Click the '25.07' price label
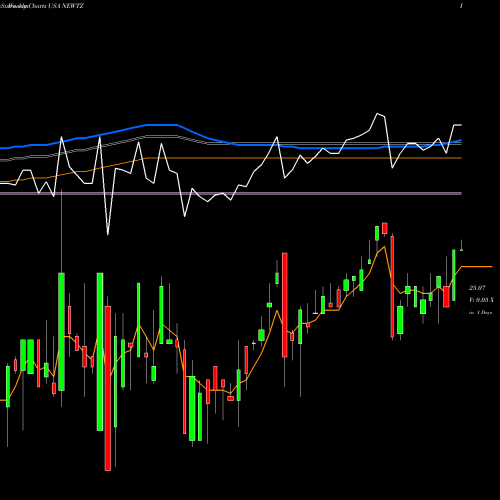 click(x=477, y=288)
